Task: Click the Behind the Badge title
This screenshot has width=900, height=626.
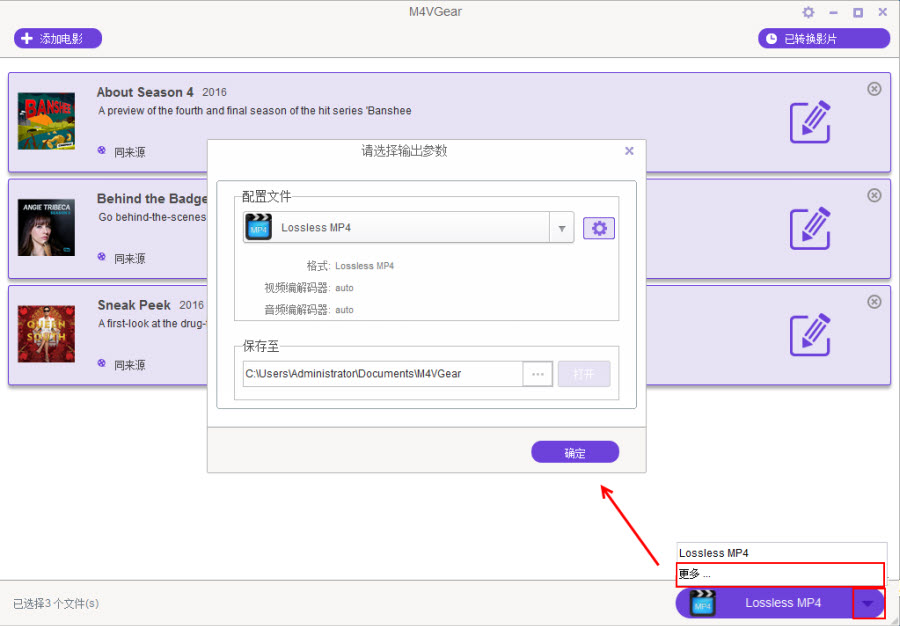Action: (152, 199)
